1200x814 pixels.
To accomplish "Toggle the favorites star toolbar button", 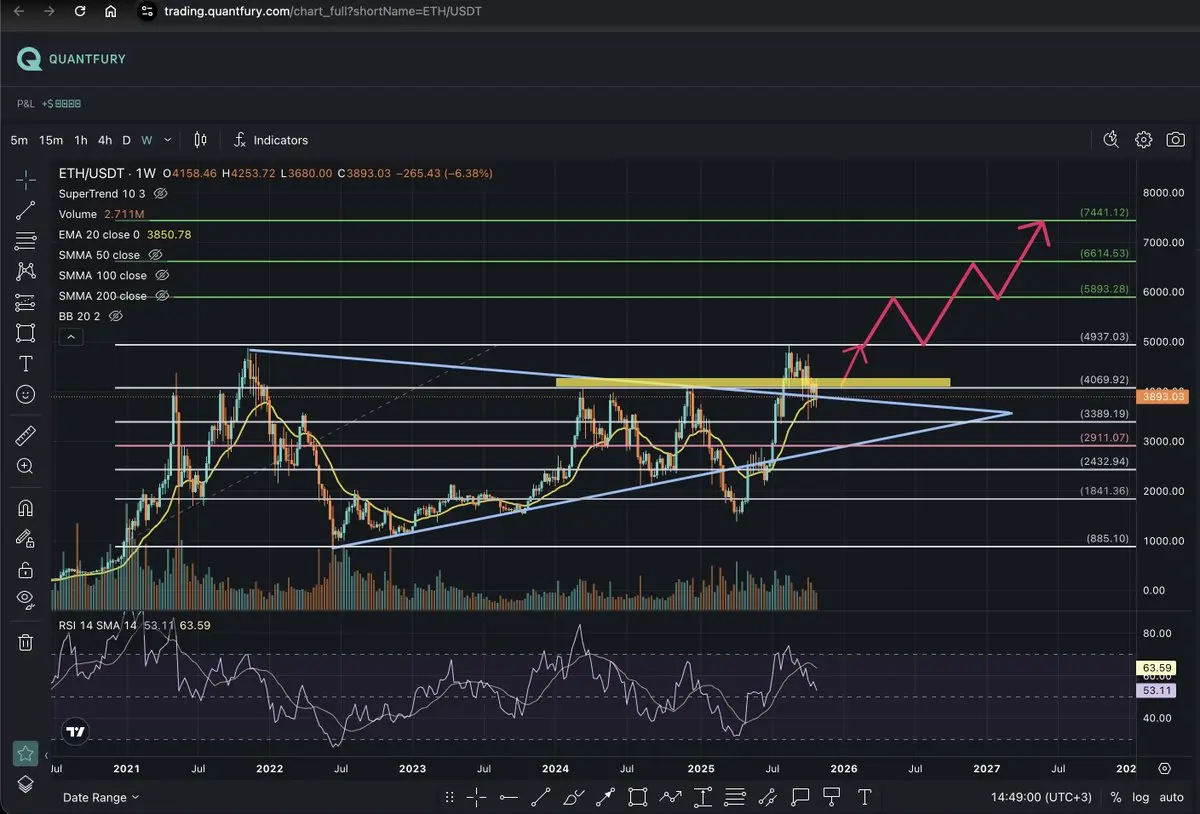I will click(26, 754).
